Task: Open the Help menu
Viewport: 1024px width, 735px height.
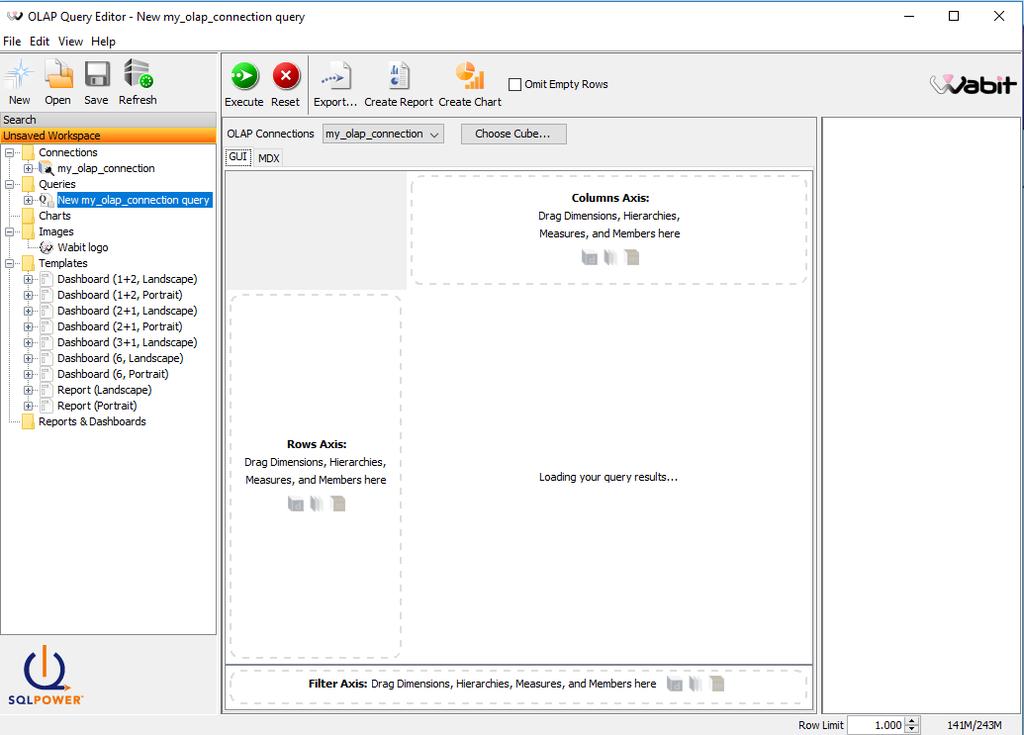Action: (103, 41)
